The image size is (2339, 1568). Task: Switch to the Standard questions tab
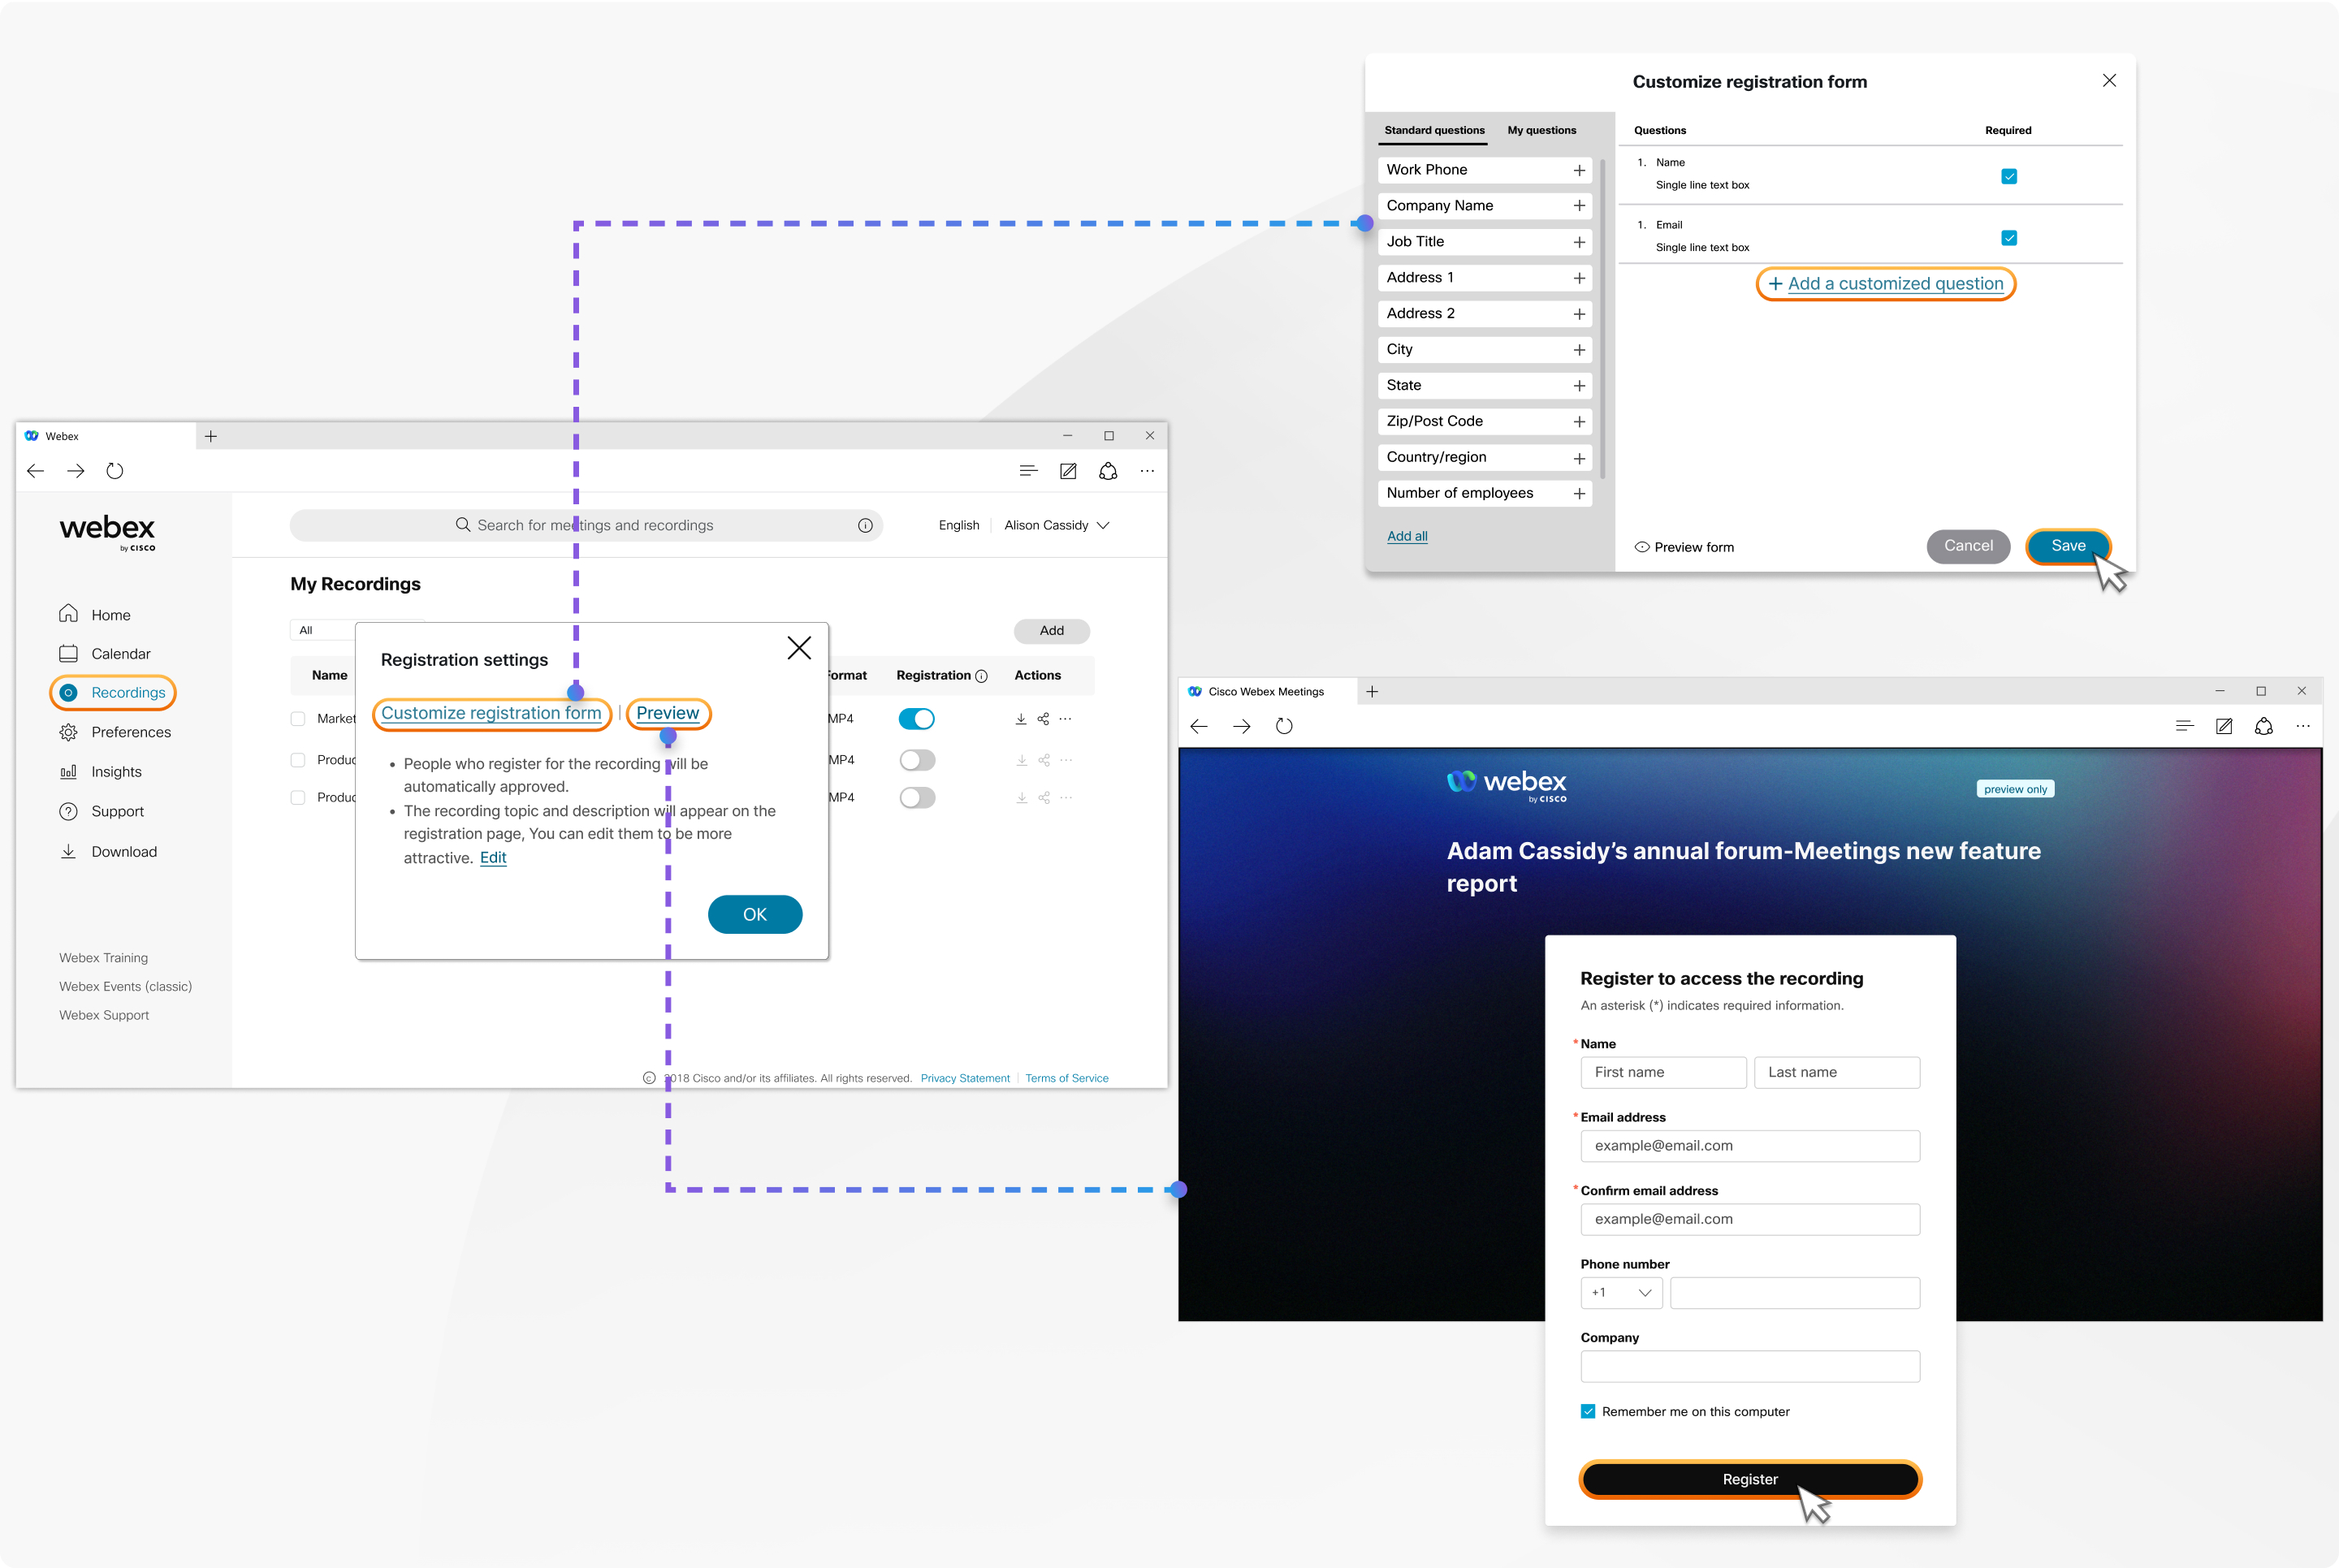(1434, 130)
